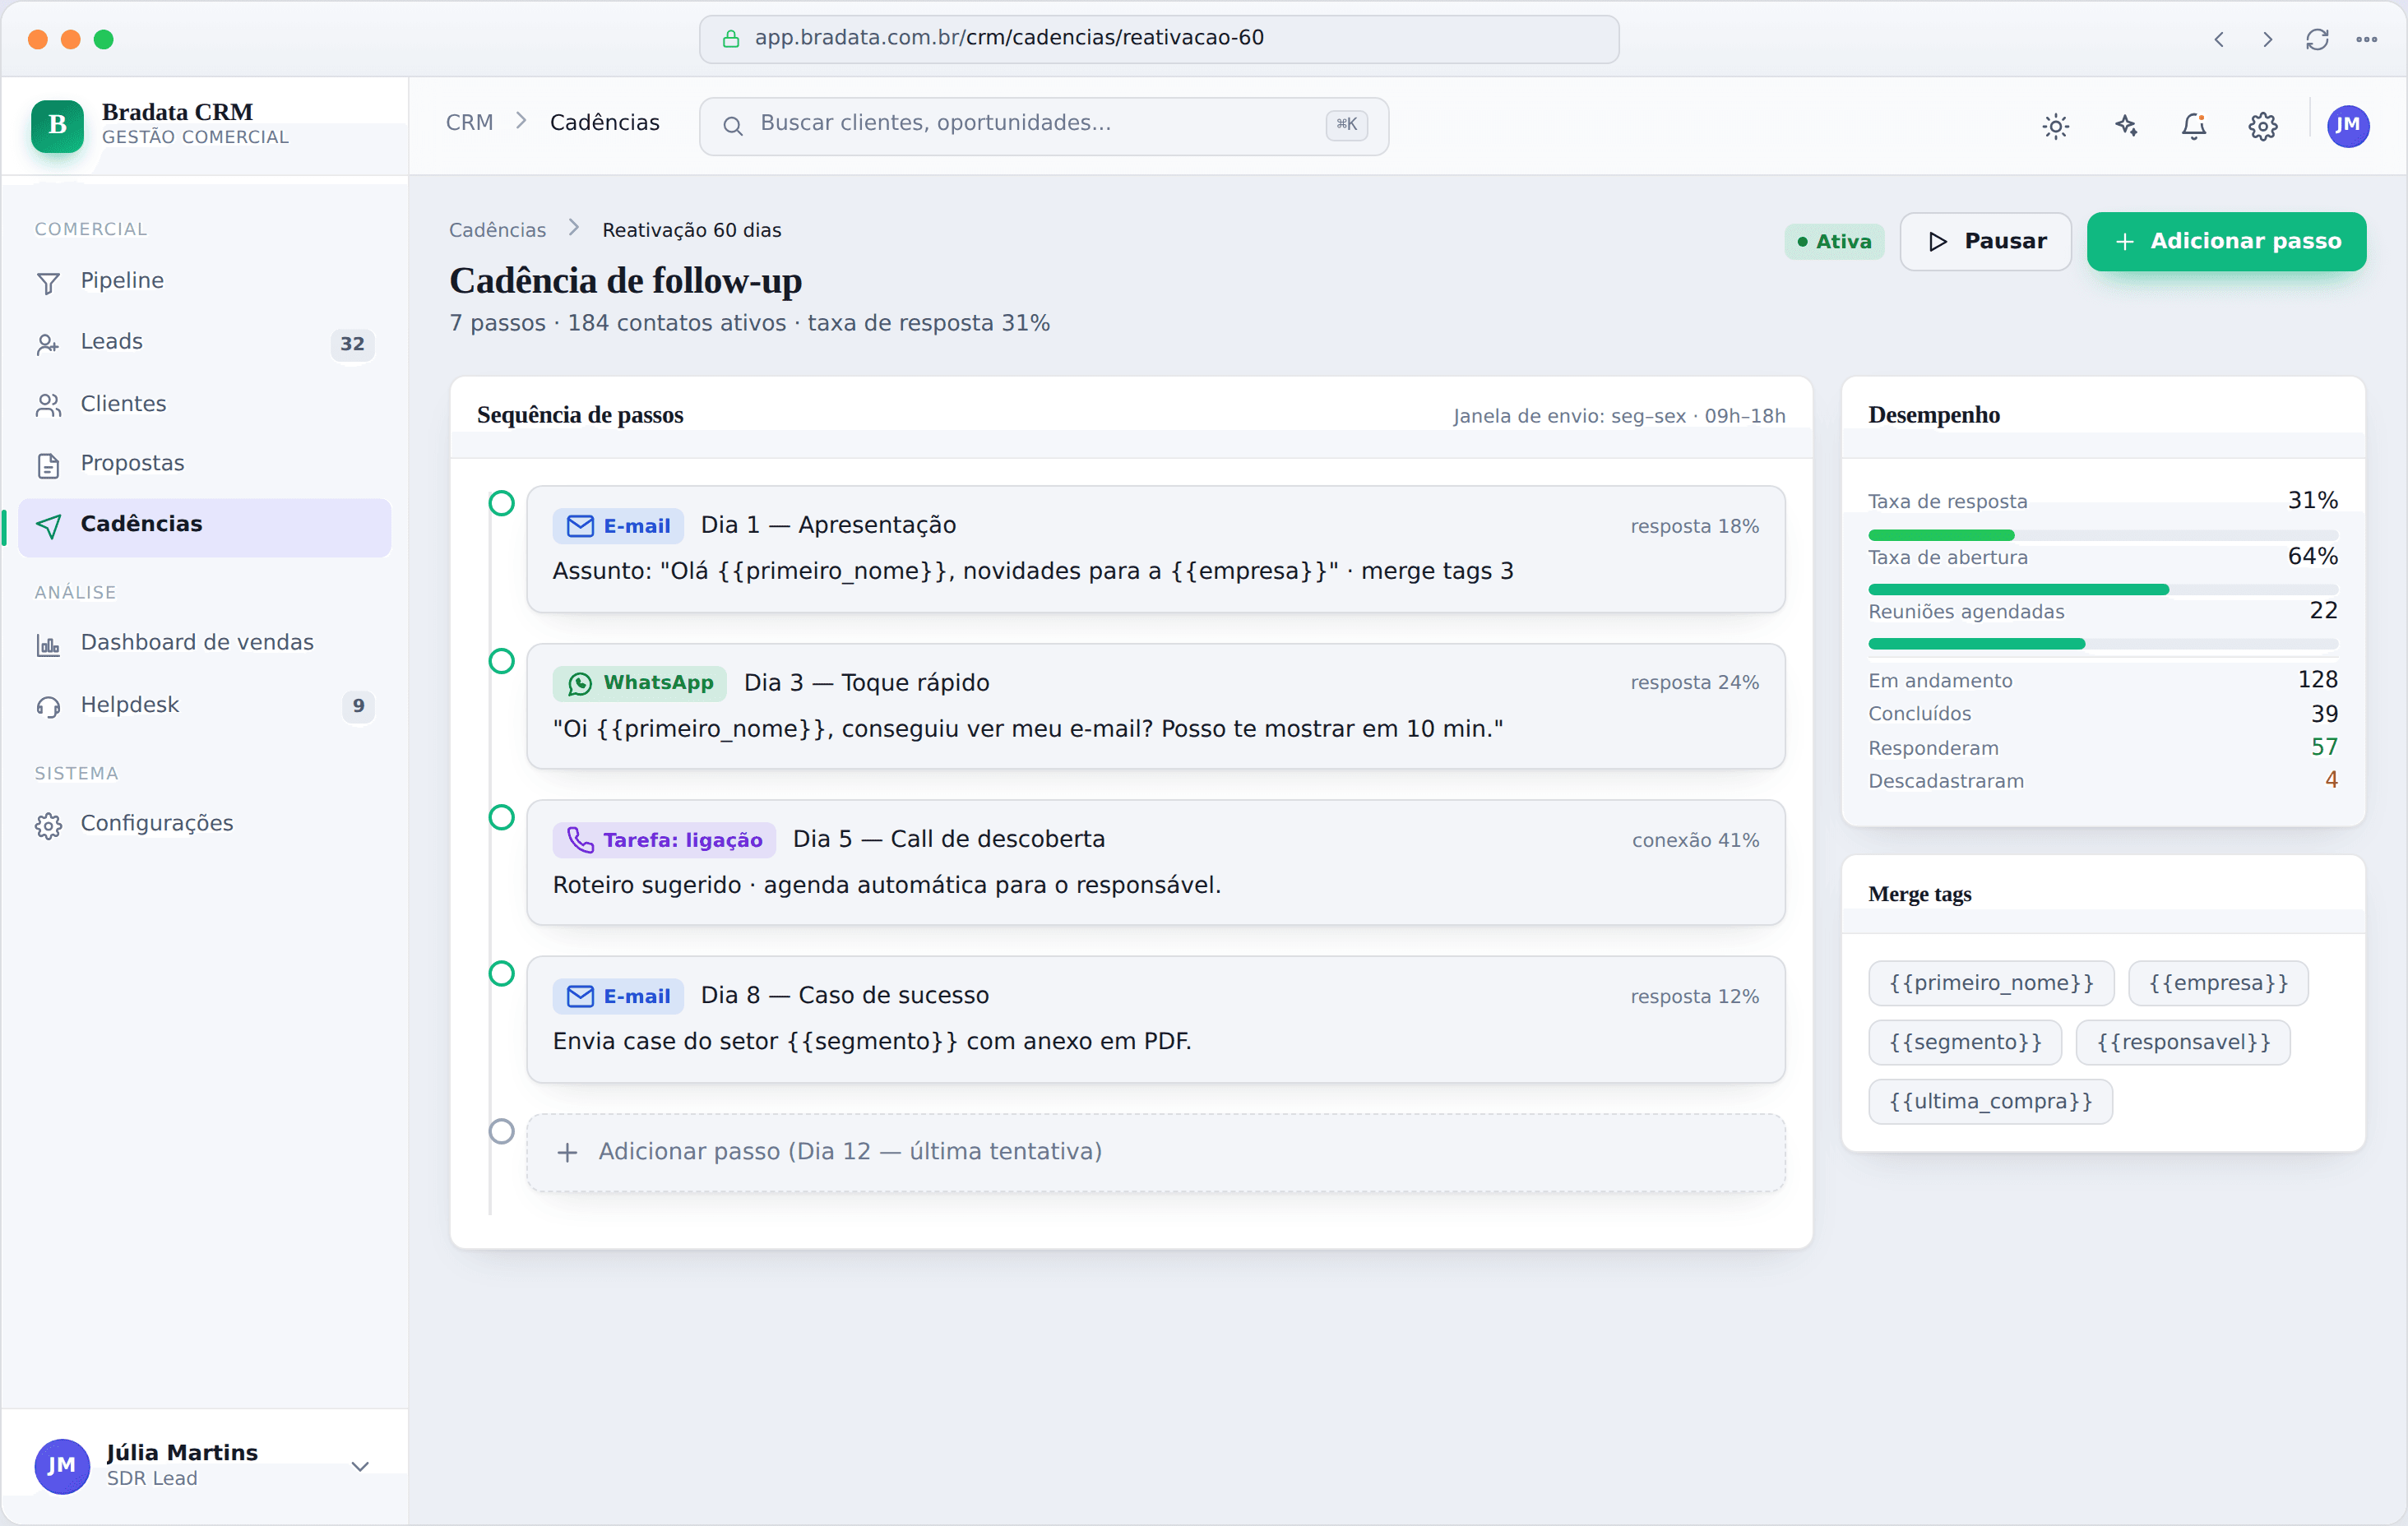Insert the {{segmento}} merge tag
This screenshot has width=2408, height=1526.
[x=1964, y=1042]
